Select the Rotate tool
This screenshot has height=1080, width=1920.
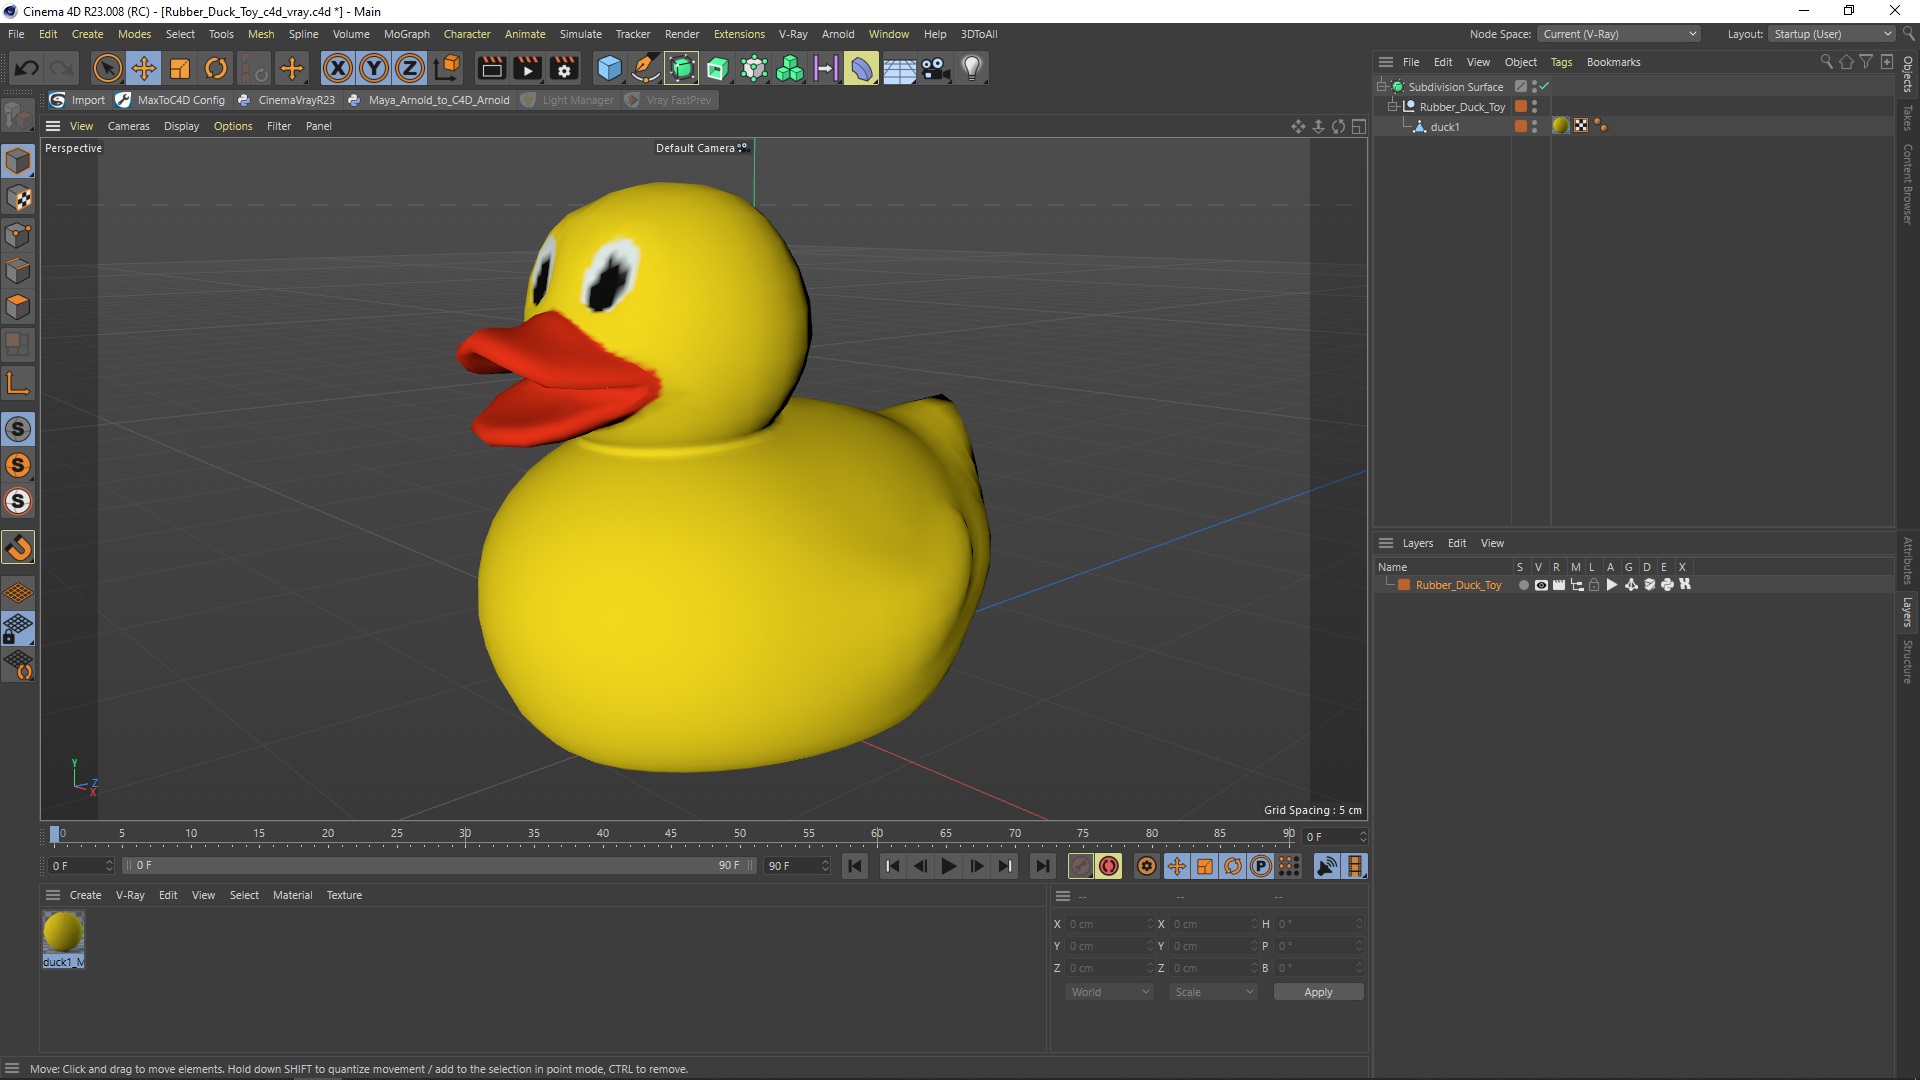(x=215, y=68)
